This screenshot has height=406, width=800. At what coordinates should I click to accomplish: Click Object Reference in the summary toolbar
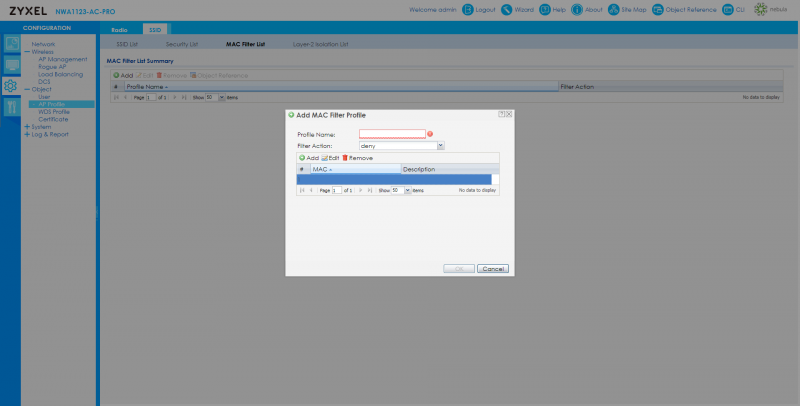pos(219,75)
